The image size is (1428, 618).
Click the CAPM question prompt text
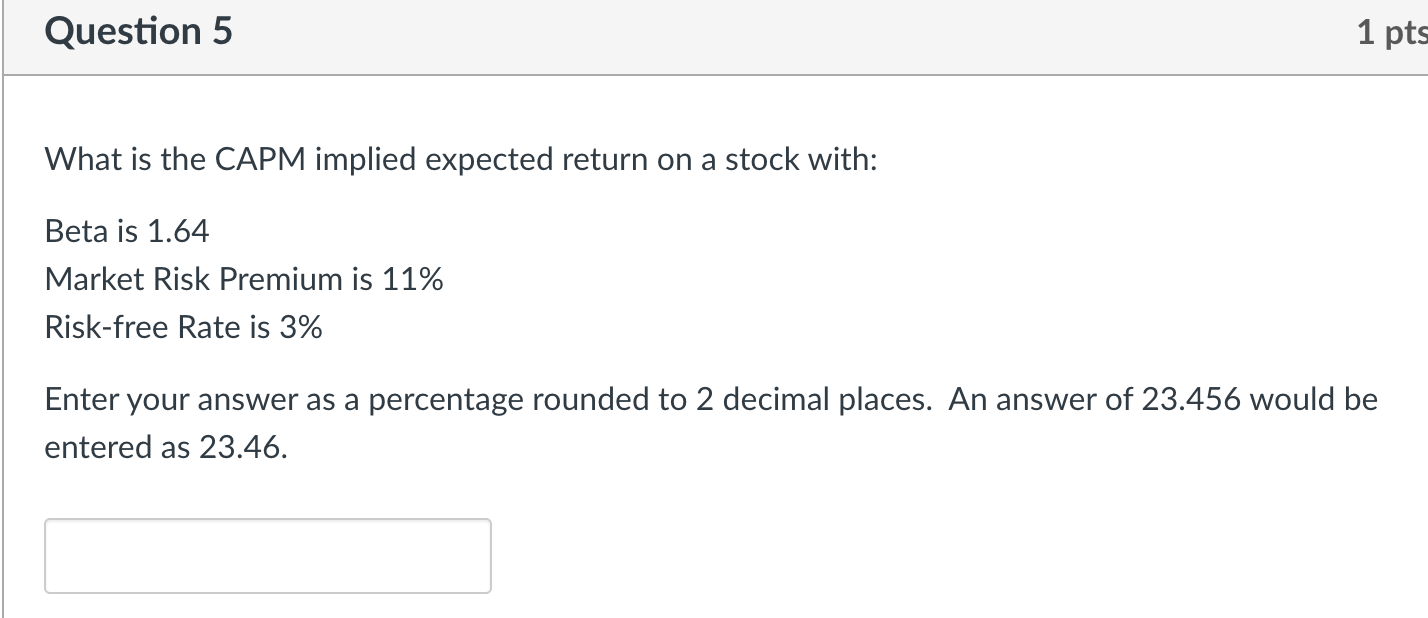460,158
